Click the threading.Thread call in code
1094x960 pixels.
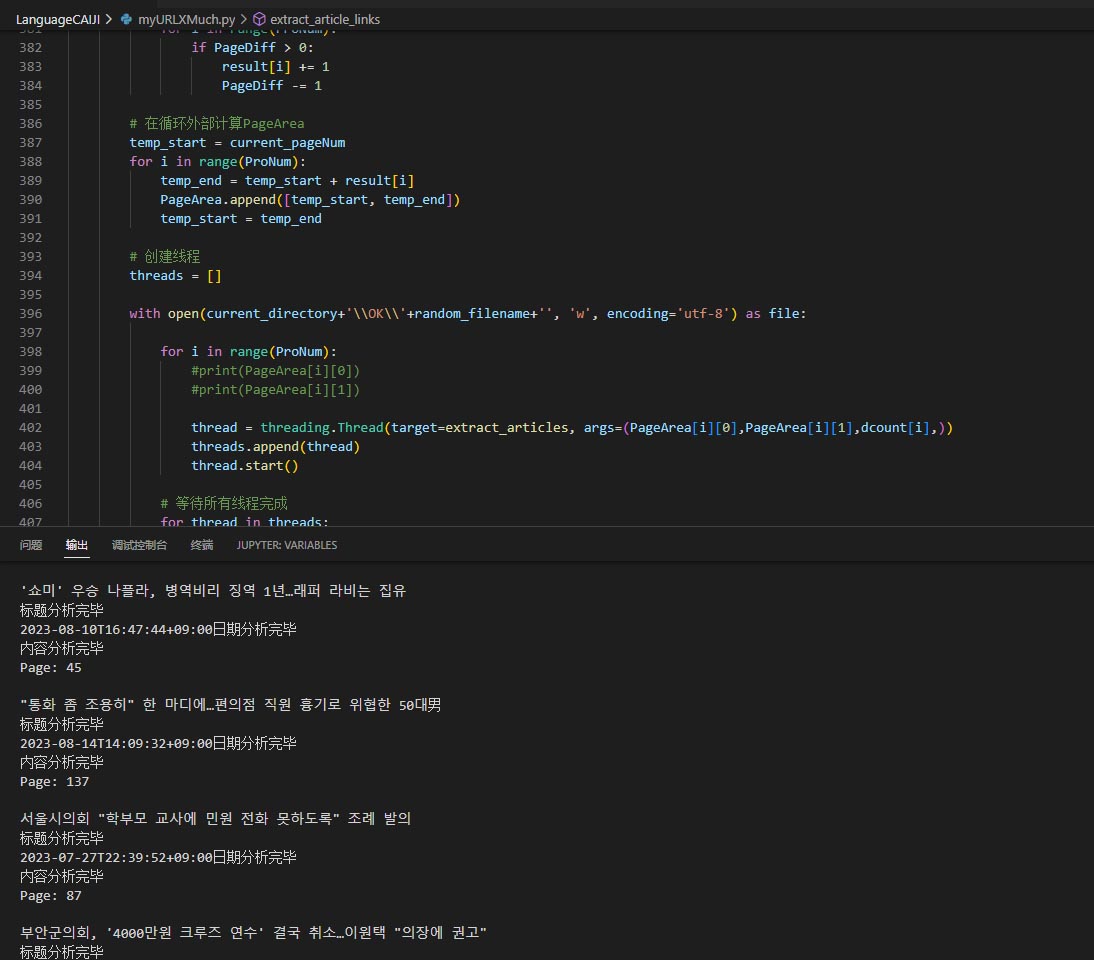pyautogui.click(x=322, y=427)
